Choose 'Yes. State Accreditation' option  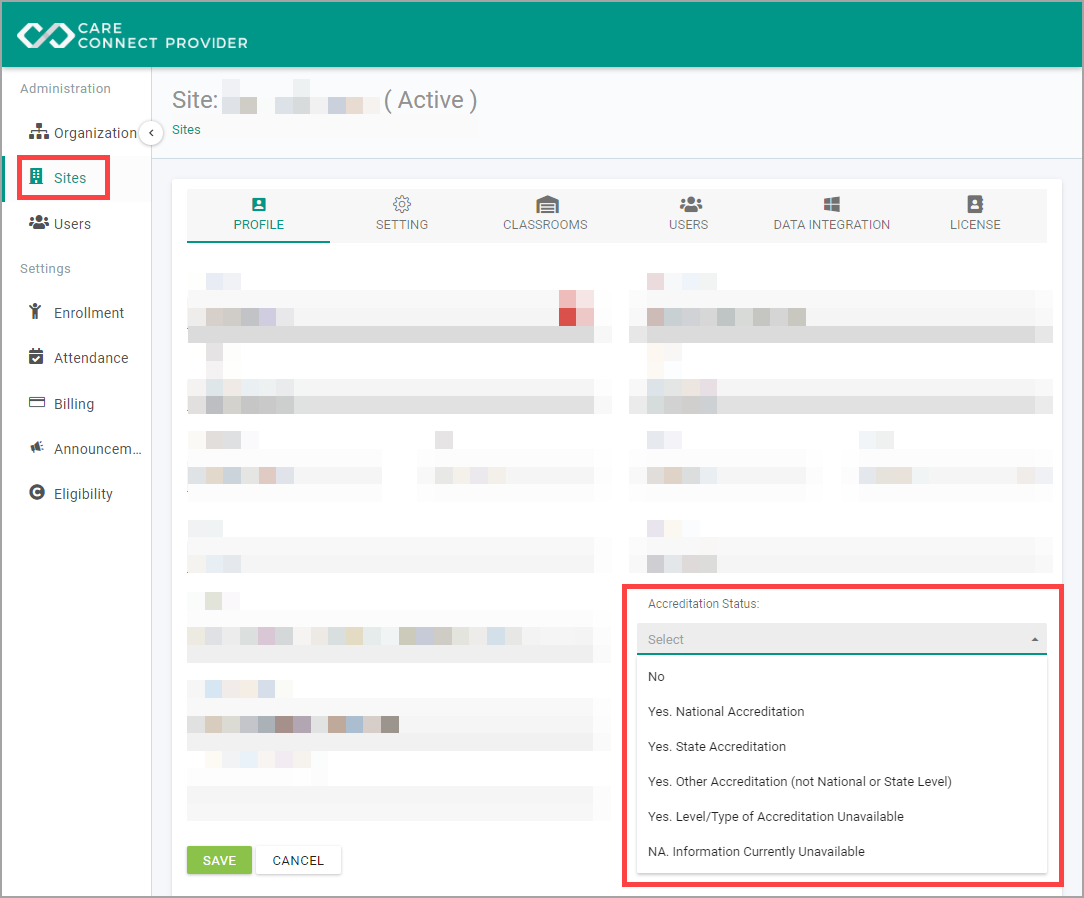pos(841,747)
